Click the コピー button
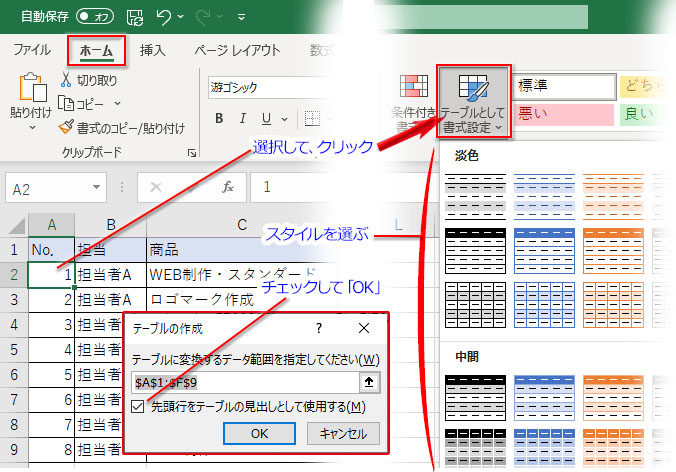 click(81, 104)
